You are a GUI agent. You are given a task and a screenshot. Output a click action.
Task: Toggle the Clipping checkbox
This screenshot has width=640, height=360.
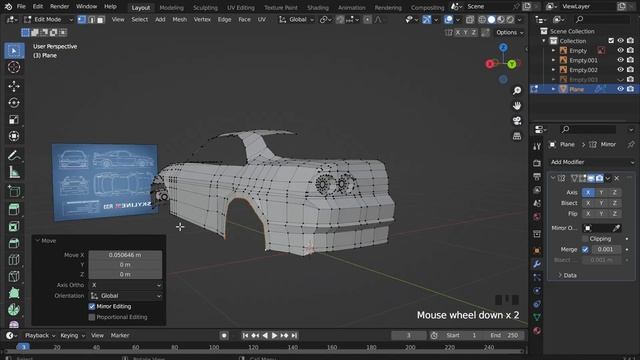(x=585, y=239)
